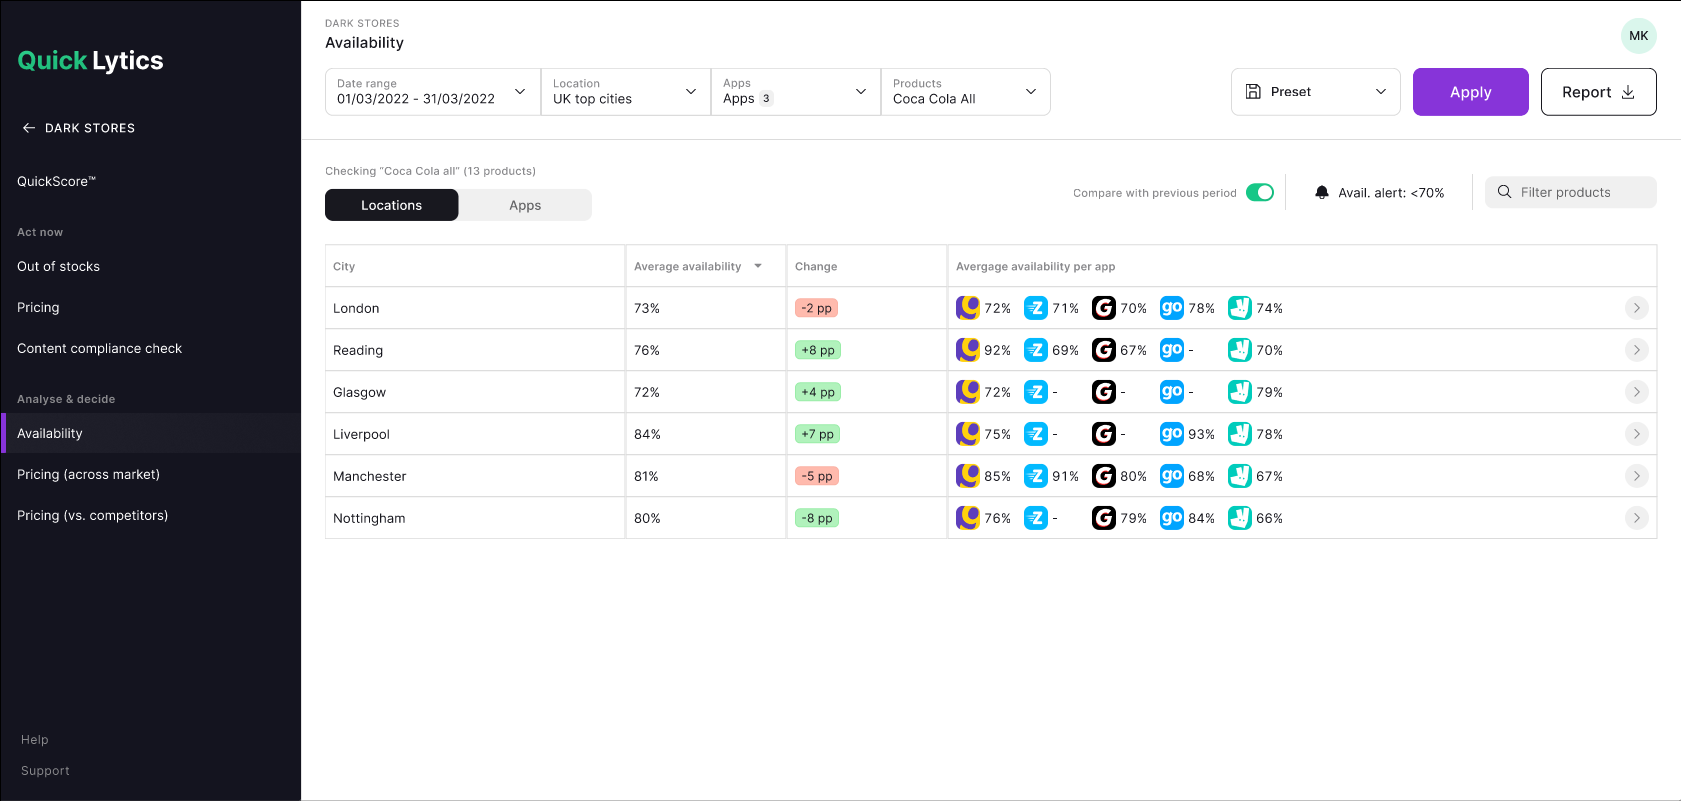1681x801 pixels.
Task: Click the black G app icon in London row
Action: tap(1104, 308)
